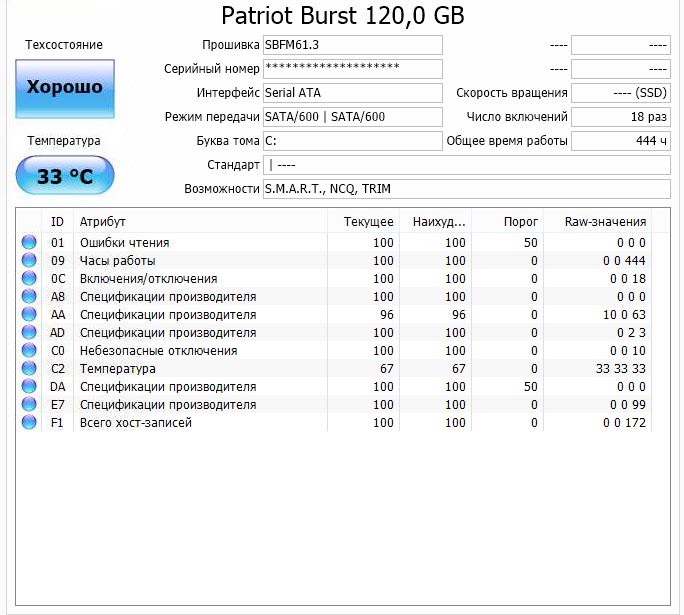Click current value 96 in row AA
Image resolution: width=684 pixels, height=615 pixels.
[386, 314]
